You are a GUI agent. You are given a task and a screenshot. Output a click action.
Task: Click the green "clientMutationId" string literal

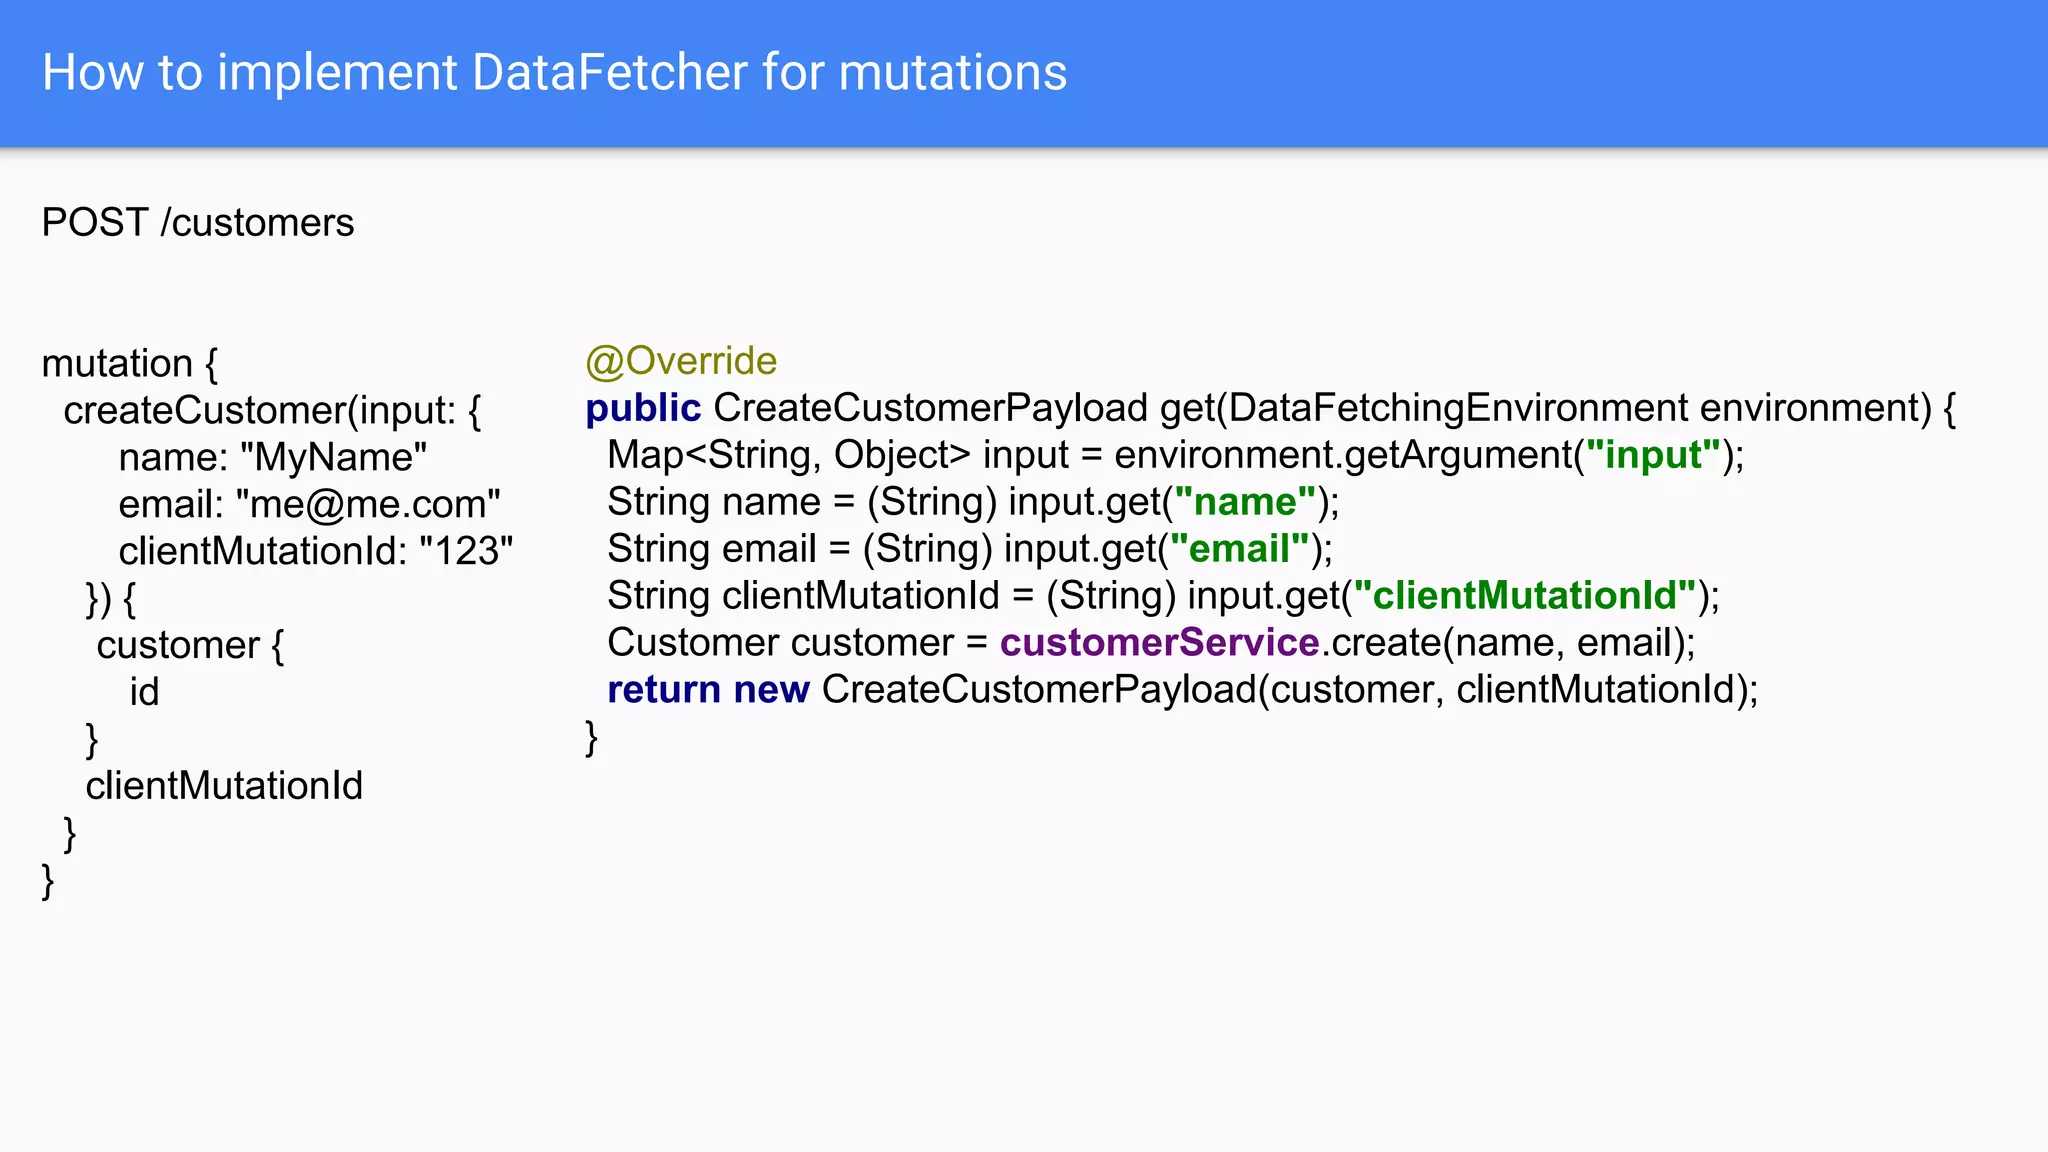(x=1525, y=596)
